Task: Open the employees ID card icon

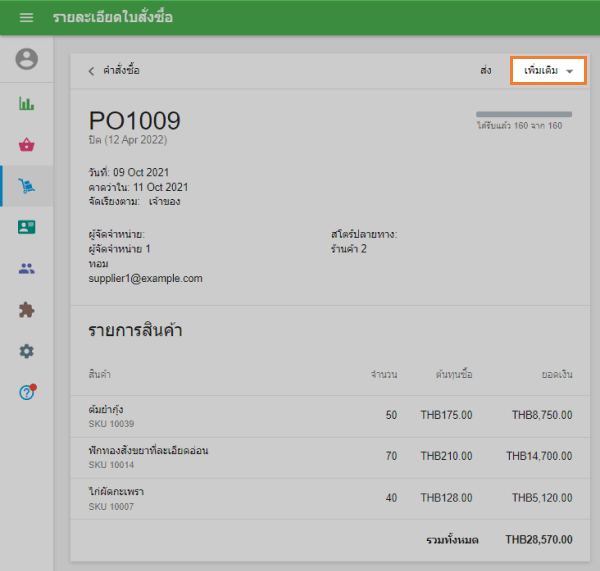Action: tap(27, 227)
